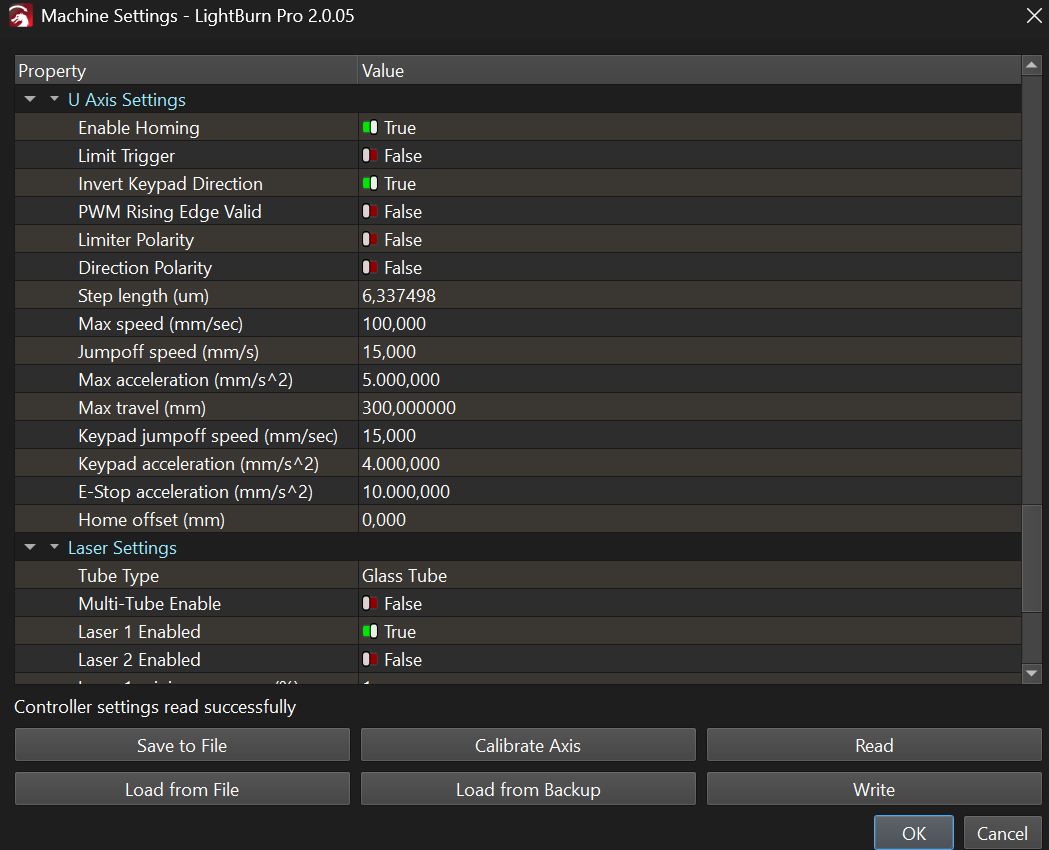Screen dimensions: 1049x850
Task: Click the LightBurn logo icon in title bar
Action: coord(20,16)
